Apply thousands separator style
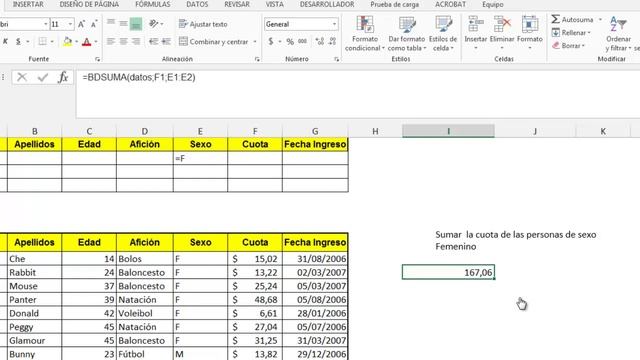The image size is (640, 360). click(302, 42)
